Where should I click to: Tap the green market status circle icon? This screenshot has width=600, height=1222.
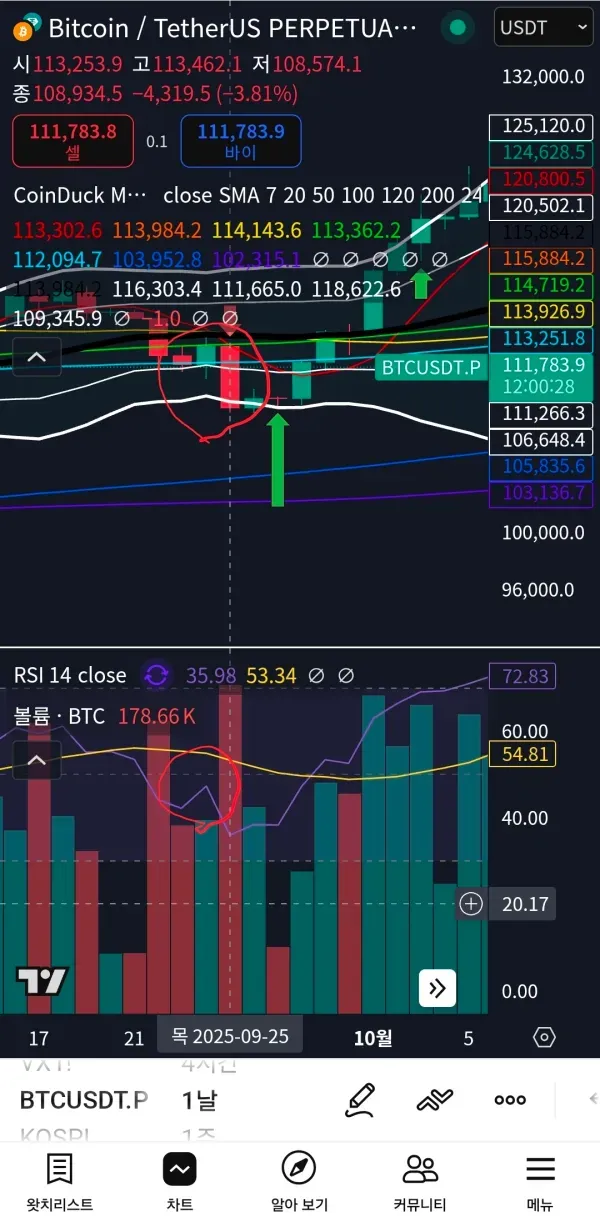tap(457, 28)
